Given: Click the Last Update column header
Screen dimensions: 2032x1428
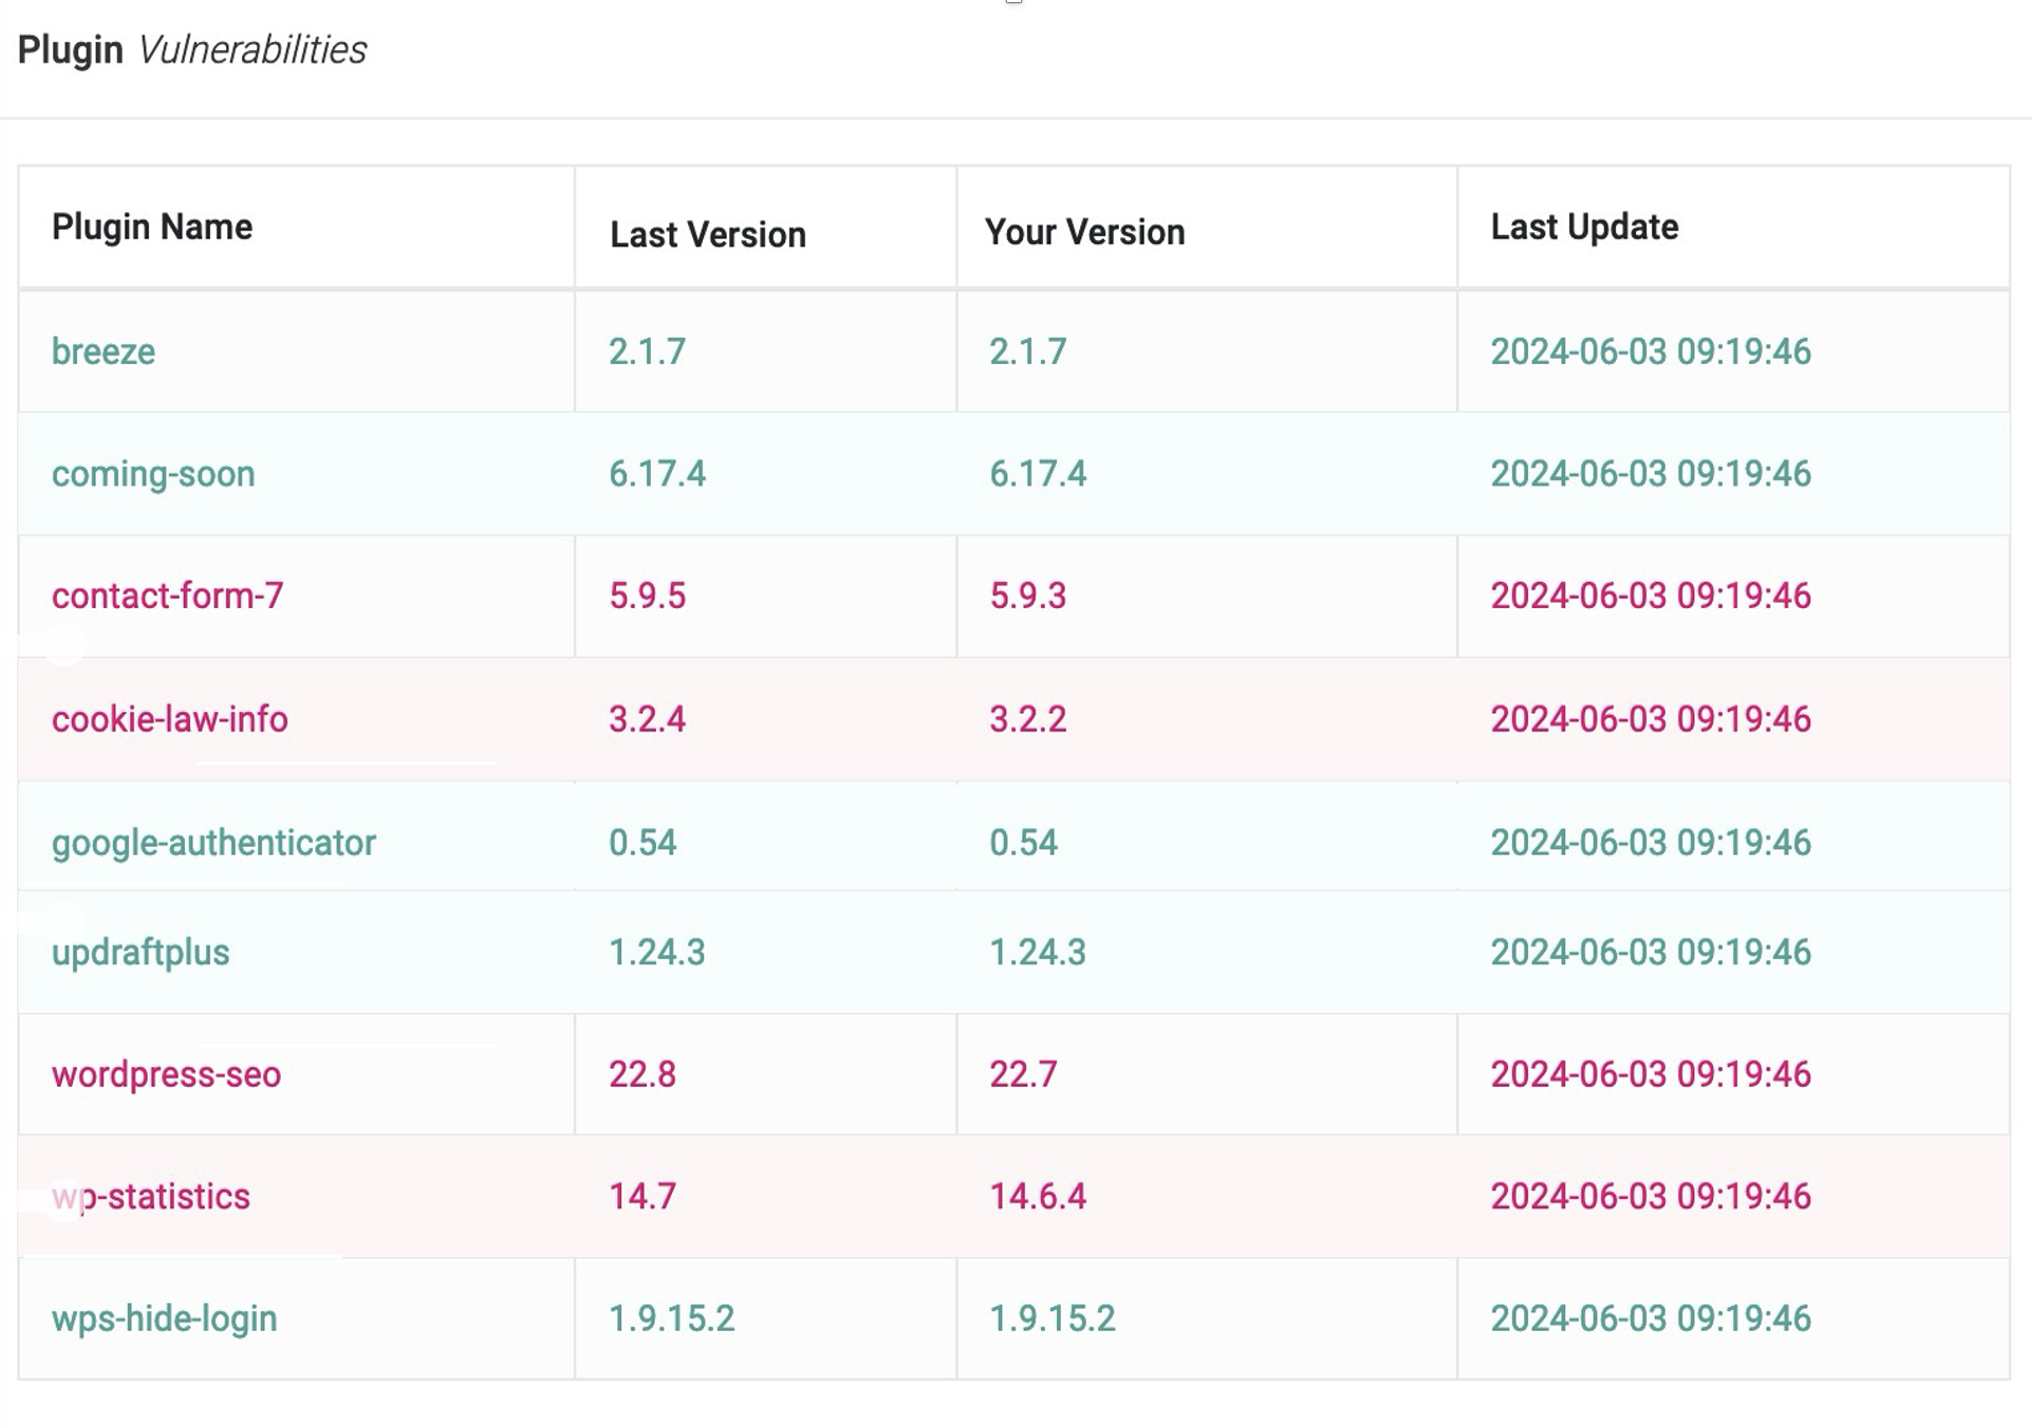Looking at the screenshot, I should (x=1585, y=227).
